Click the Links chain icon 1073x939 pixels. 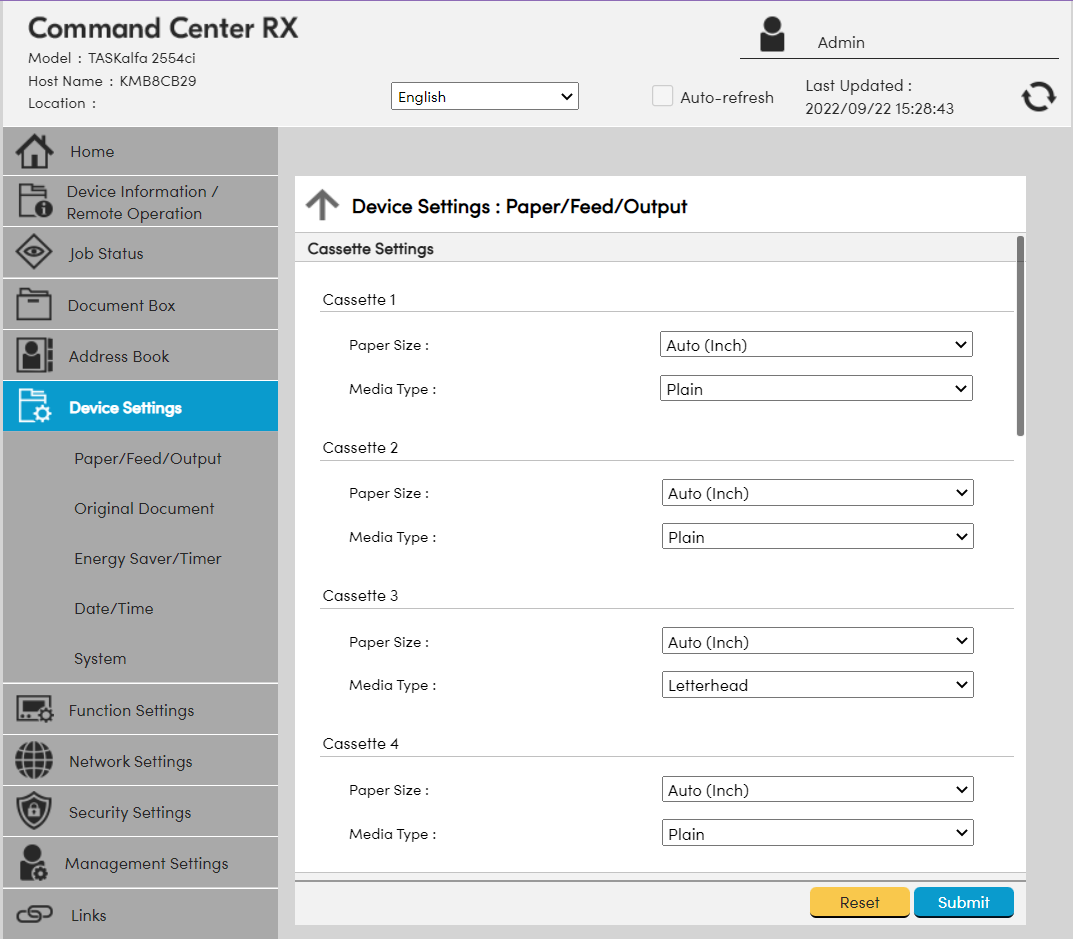point(34,914)
